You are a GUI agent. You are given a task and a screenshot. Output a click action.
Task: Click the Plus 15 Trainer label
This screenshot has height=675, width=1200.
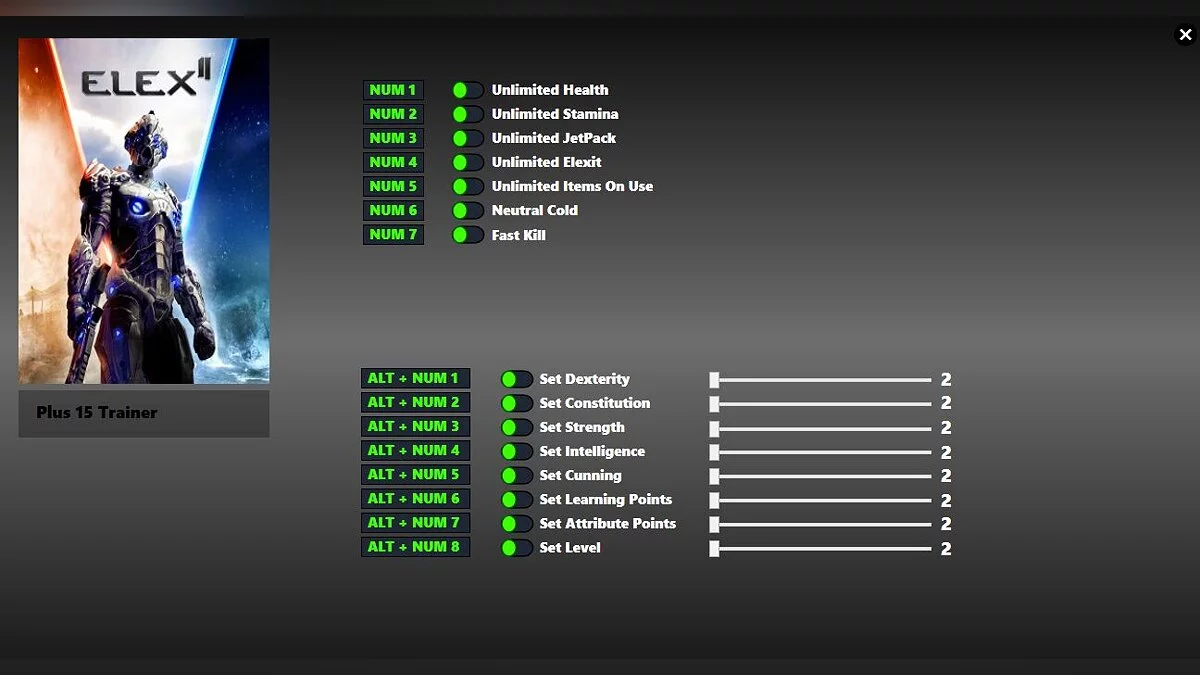point(97,412)
